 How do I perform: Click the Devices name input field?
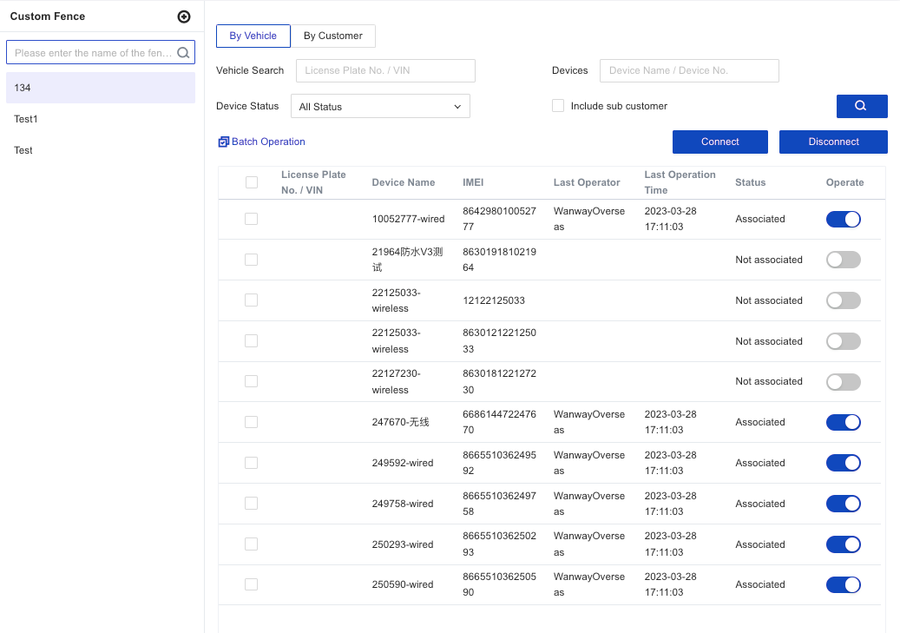pos(689,71)
